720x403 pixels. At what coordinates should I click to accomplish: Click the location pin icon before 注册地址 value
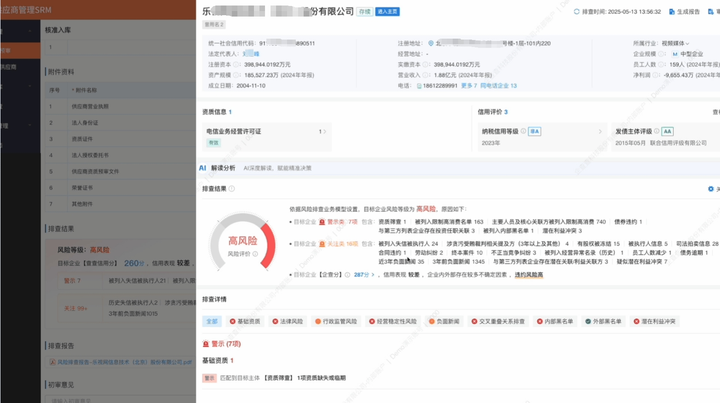[x=431, y=44]
